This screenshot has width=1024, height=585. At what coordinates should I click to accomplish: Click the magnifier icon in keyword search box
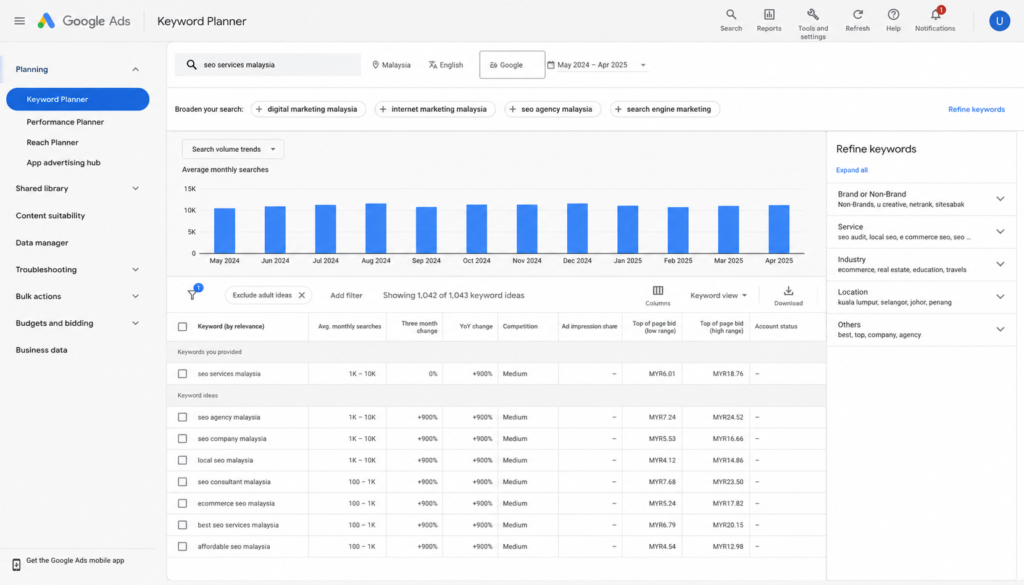191,65
